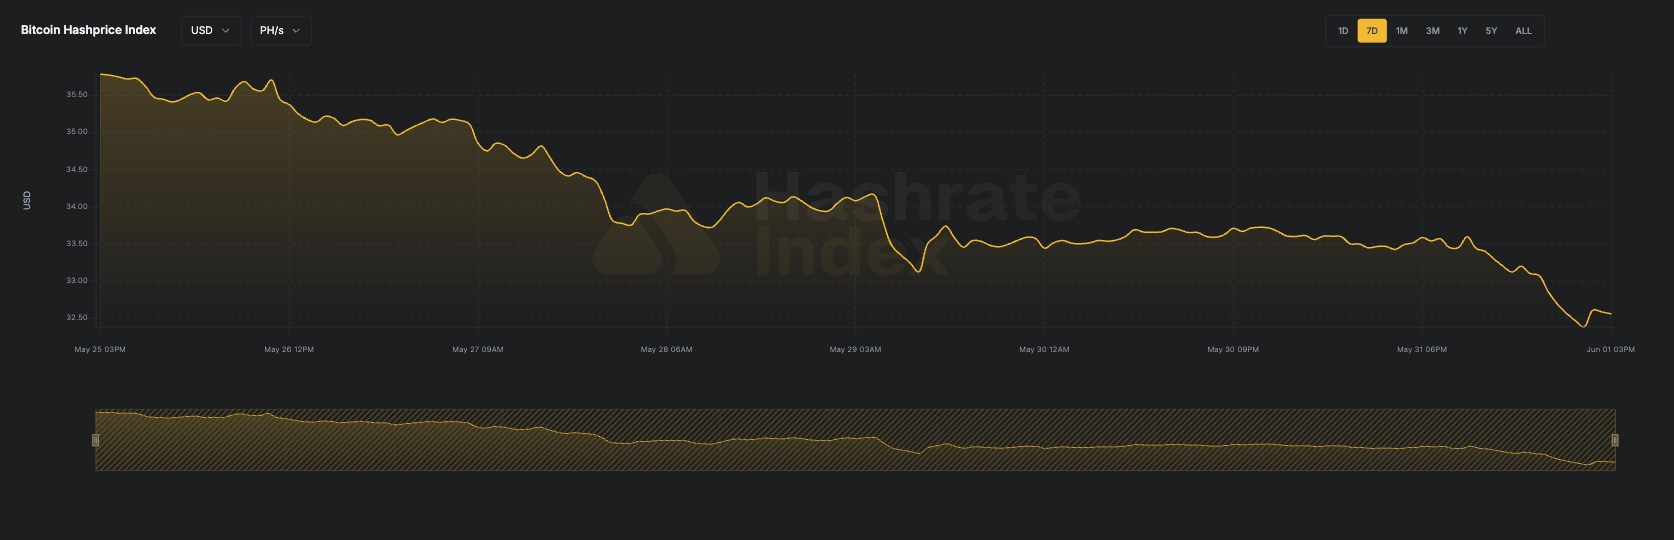Click the May 30 09PM axis label

tap(1233, 350)
